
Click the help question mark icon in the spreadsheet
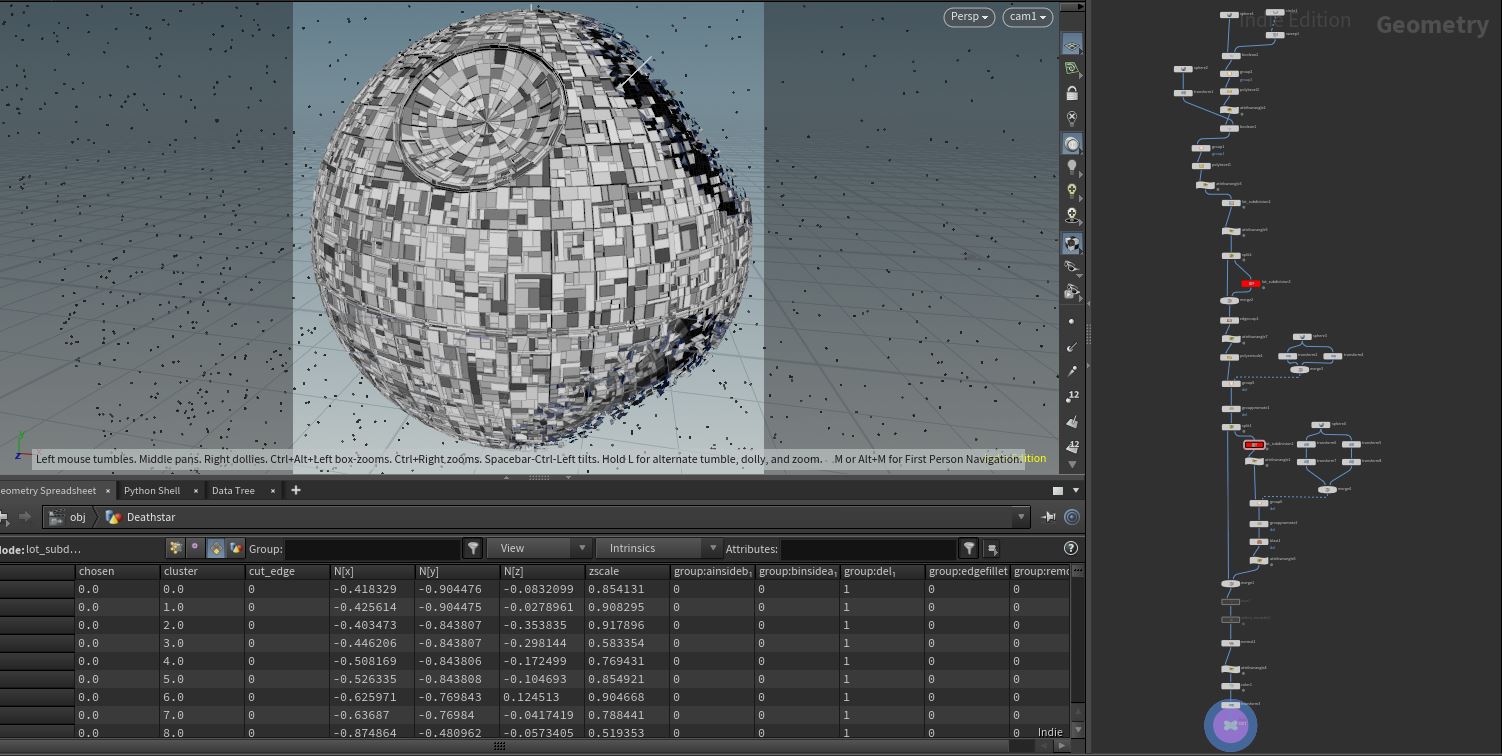point(1071,548)
